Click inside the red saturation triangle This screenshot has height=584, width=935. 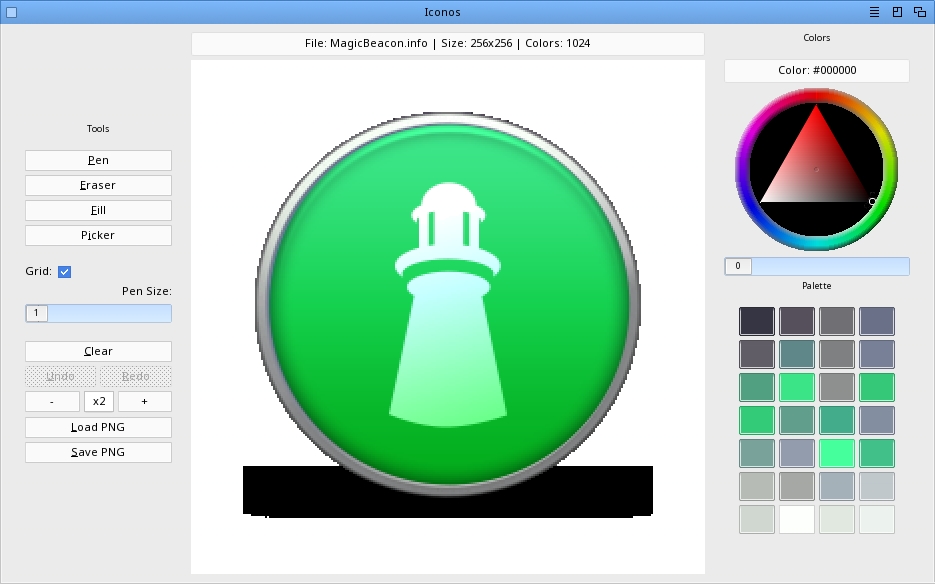(x=816, y=167)
